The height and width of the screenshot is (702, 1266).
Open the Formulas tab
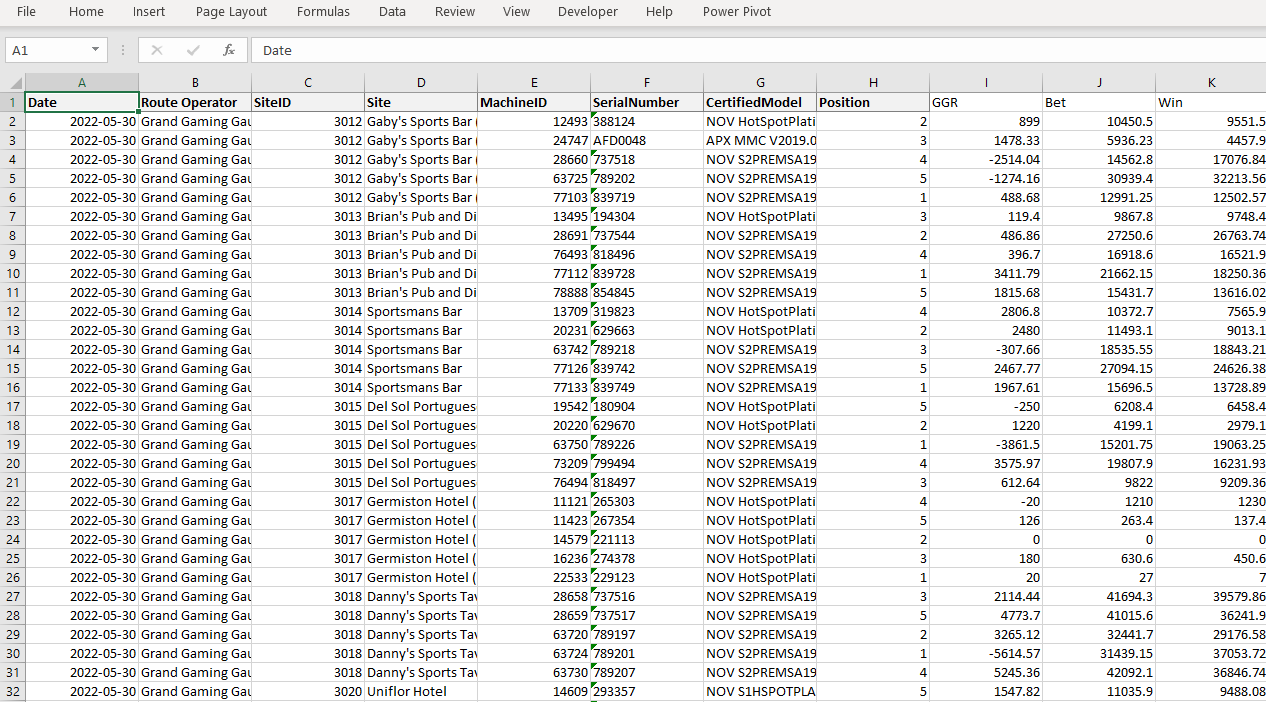pyautogui.click(x=323, y=12)
